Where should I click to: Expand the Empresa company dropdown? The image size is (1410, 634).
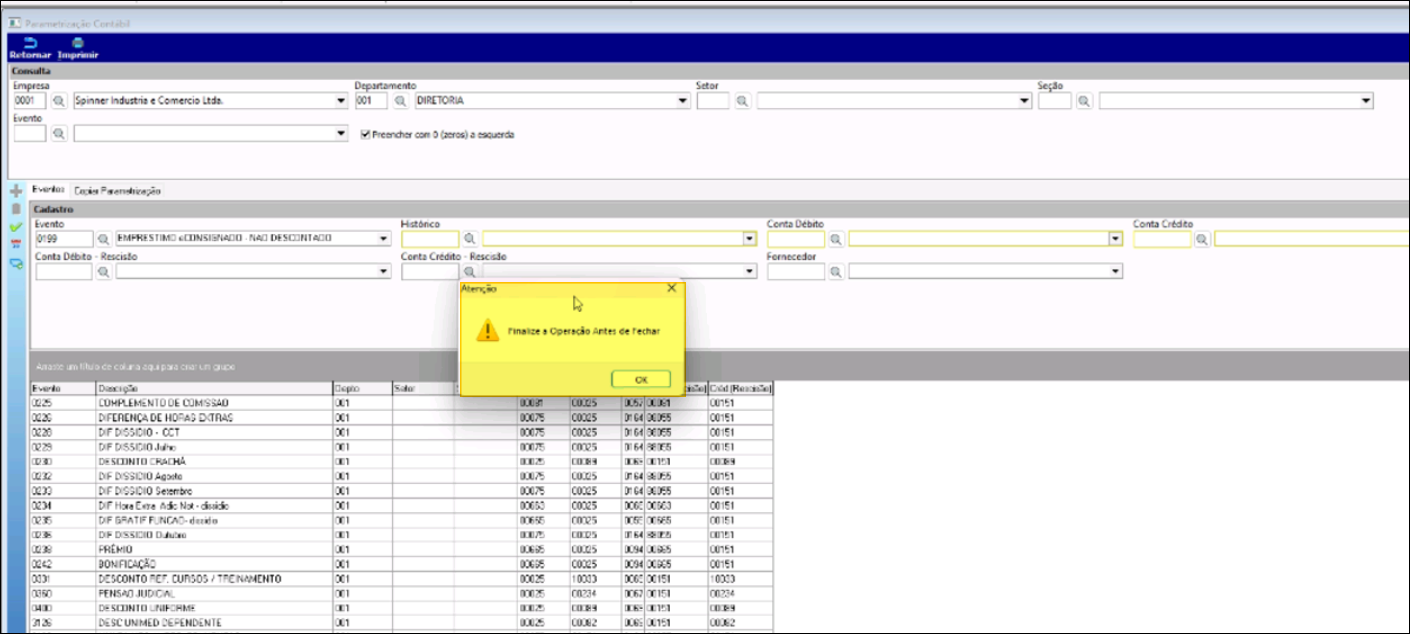[341, 101]
